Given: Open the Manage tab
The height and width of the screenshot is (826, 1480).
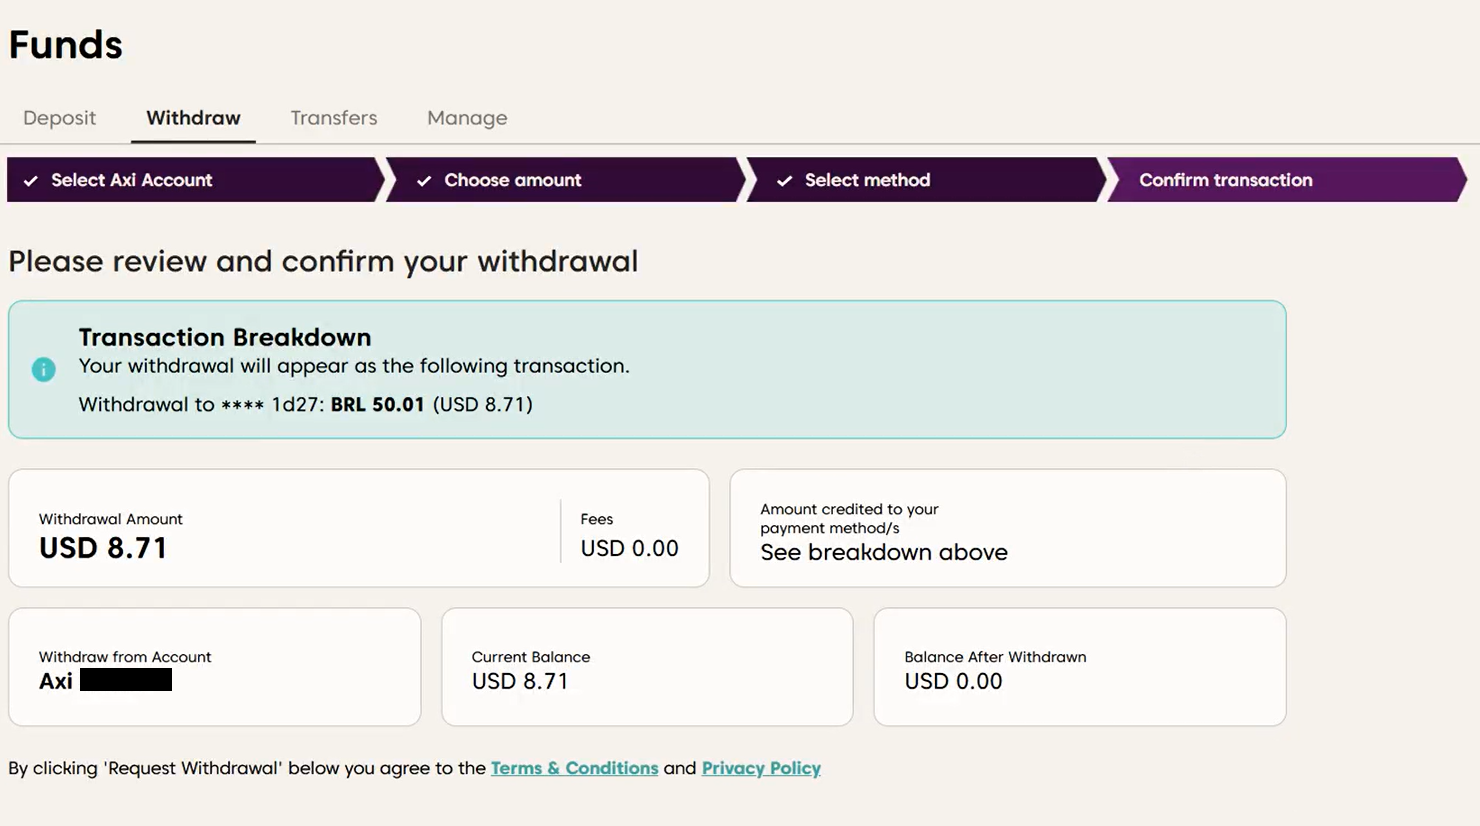Looking at the screenshot, I should tap(467, 118).
